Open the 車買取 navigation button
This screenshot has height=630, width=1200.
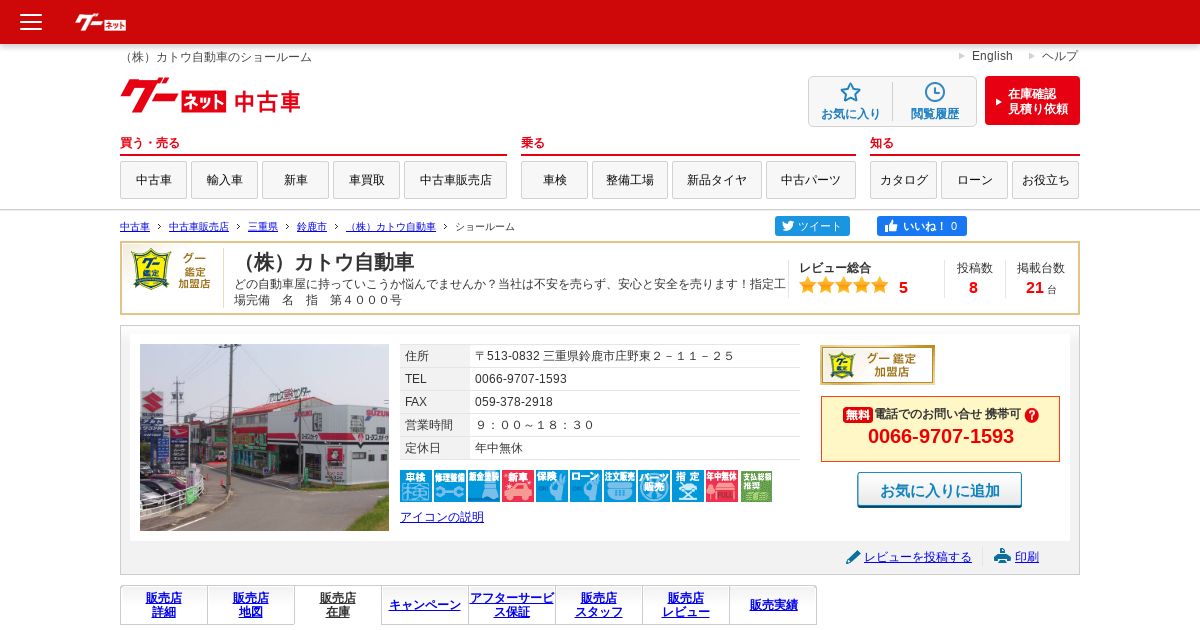[366, 180]
